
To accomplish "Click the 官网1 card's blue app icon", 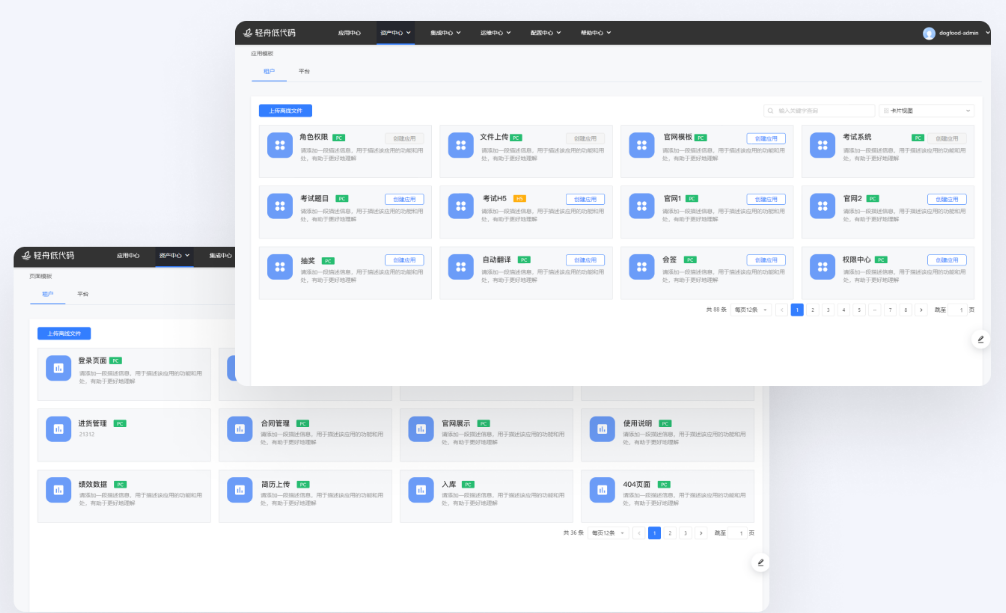I will 642,206.
